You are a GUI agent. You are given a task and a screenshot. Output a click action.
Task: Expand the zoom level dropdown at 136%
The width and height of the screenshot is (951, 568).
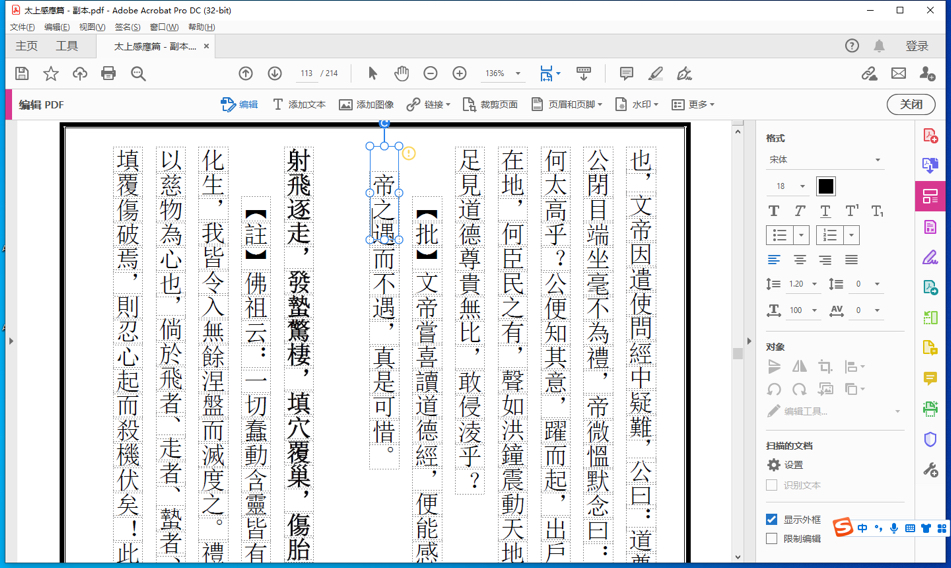(x=518, y=74)
